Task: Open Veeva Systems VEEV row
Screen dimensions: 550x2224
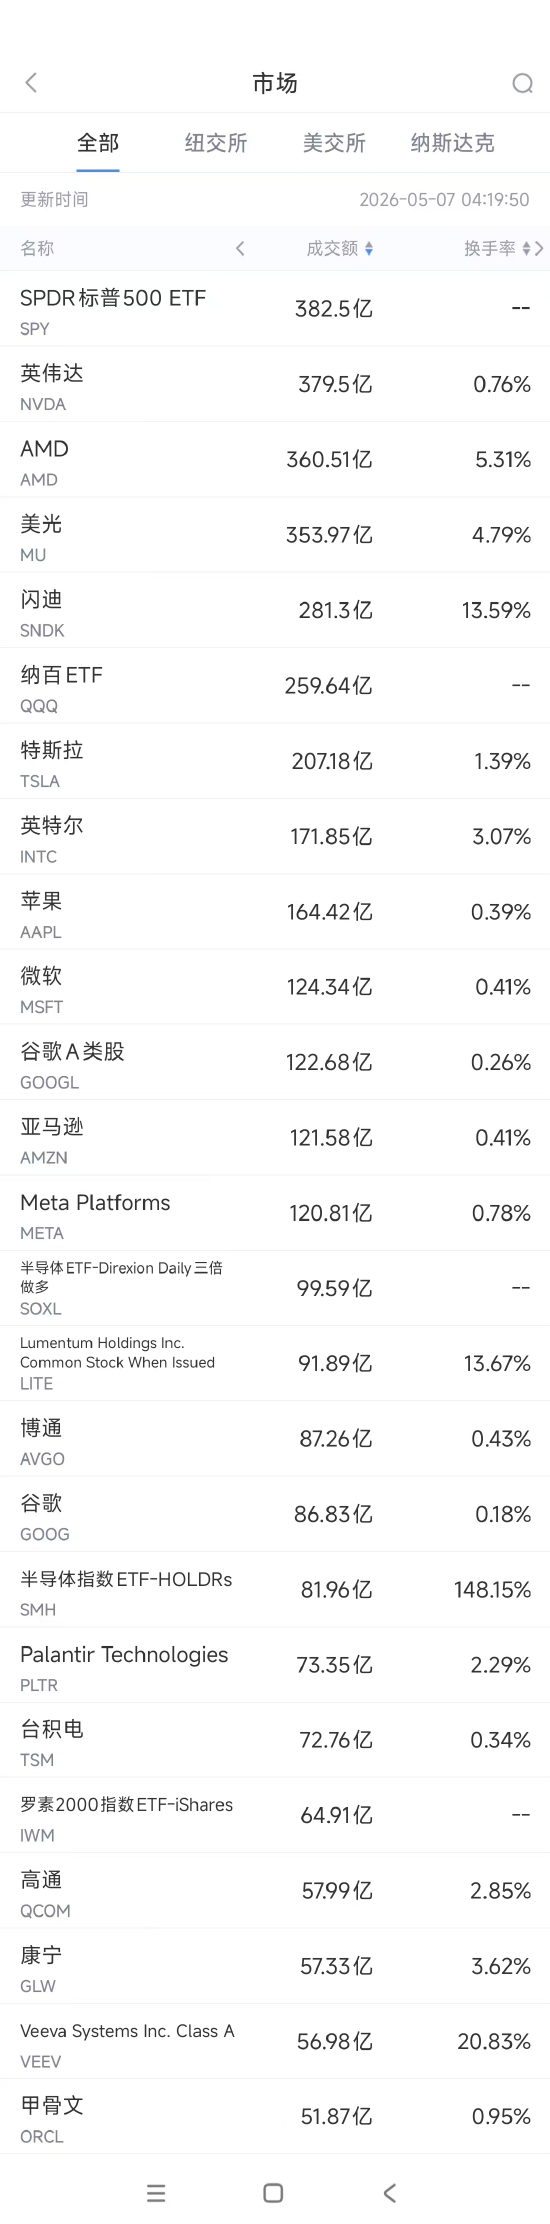Action: tap(275, 2042)
